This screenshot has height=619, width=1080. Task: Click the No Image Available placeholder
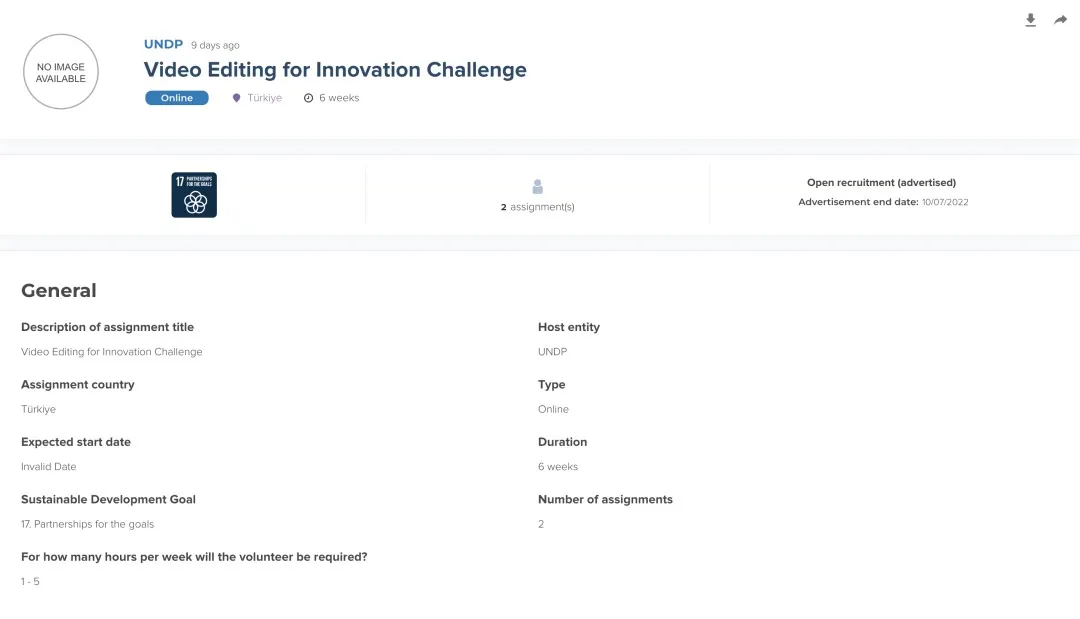tap(61, 72)
